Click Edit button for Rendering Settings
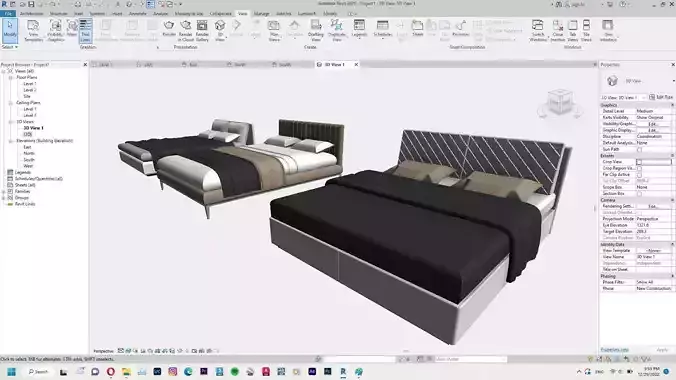The width and height of the screenshot is (676, 380). [x=654, y=206]
